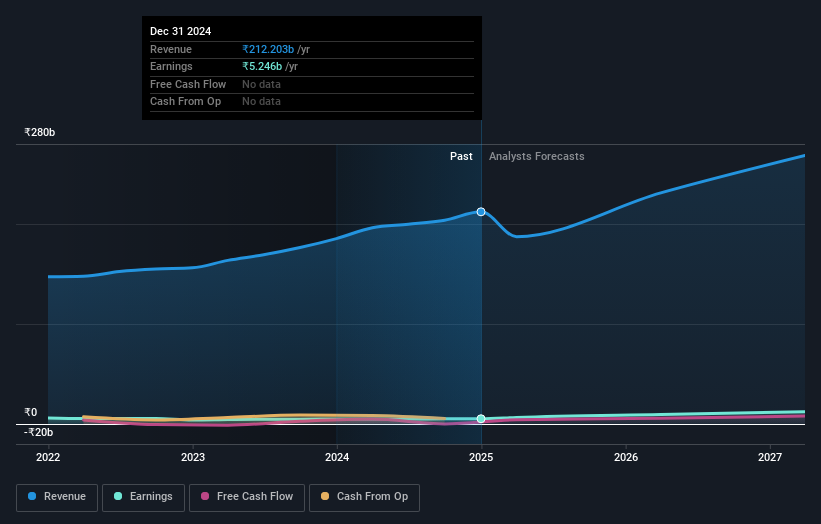Screen dimensions: 821x524
Task: Click the 2022 x-axis label
Action: 48,457
